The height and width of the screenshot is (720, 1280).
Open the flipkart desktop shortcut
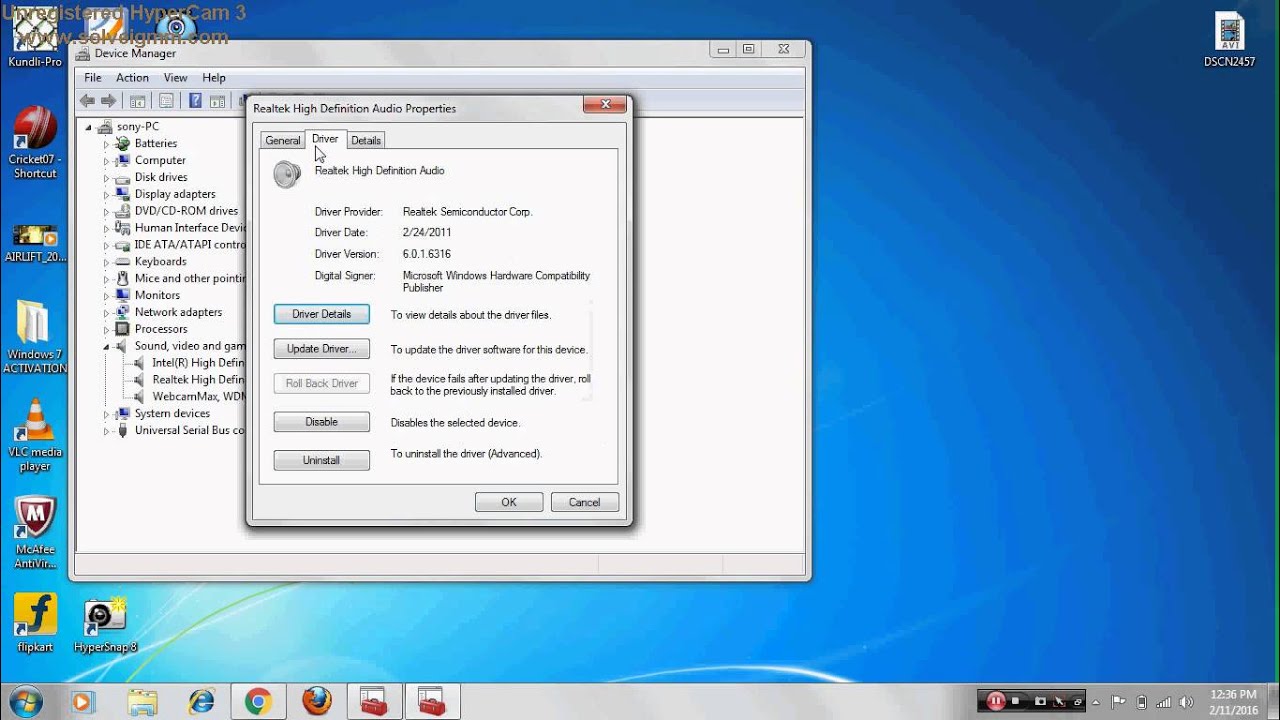(35, 623)
